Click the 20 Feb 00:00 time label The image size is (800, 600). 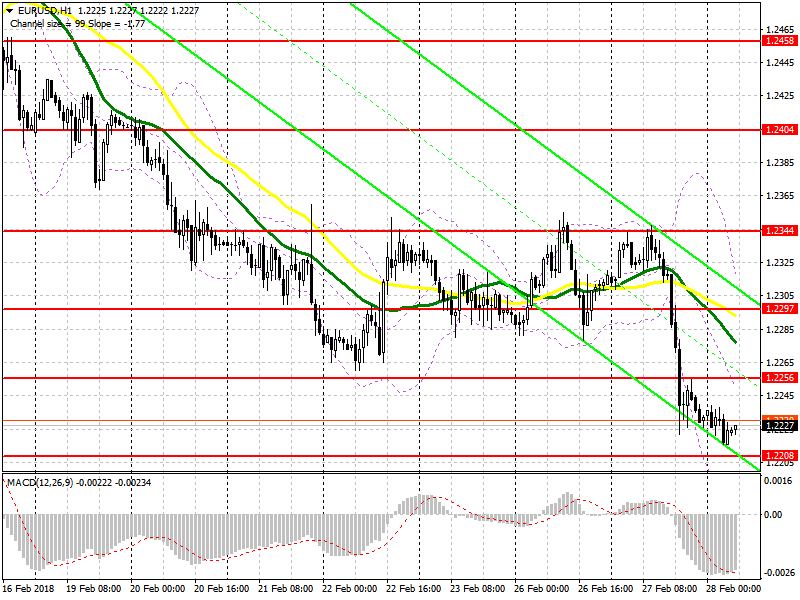pos(158,589)
